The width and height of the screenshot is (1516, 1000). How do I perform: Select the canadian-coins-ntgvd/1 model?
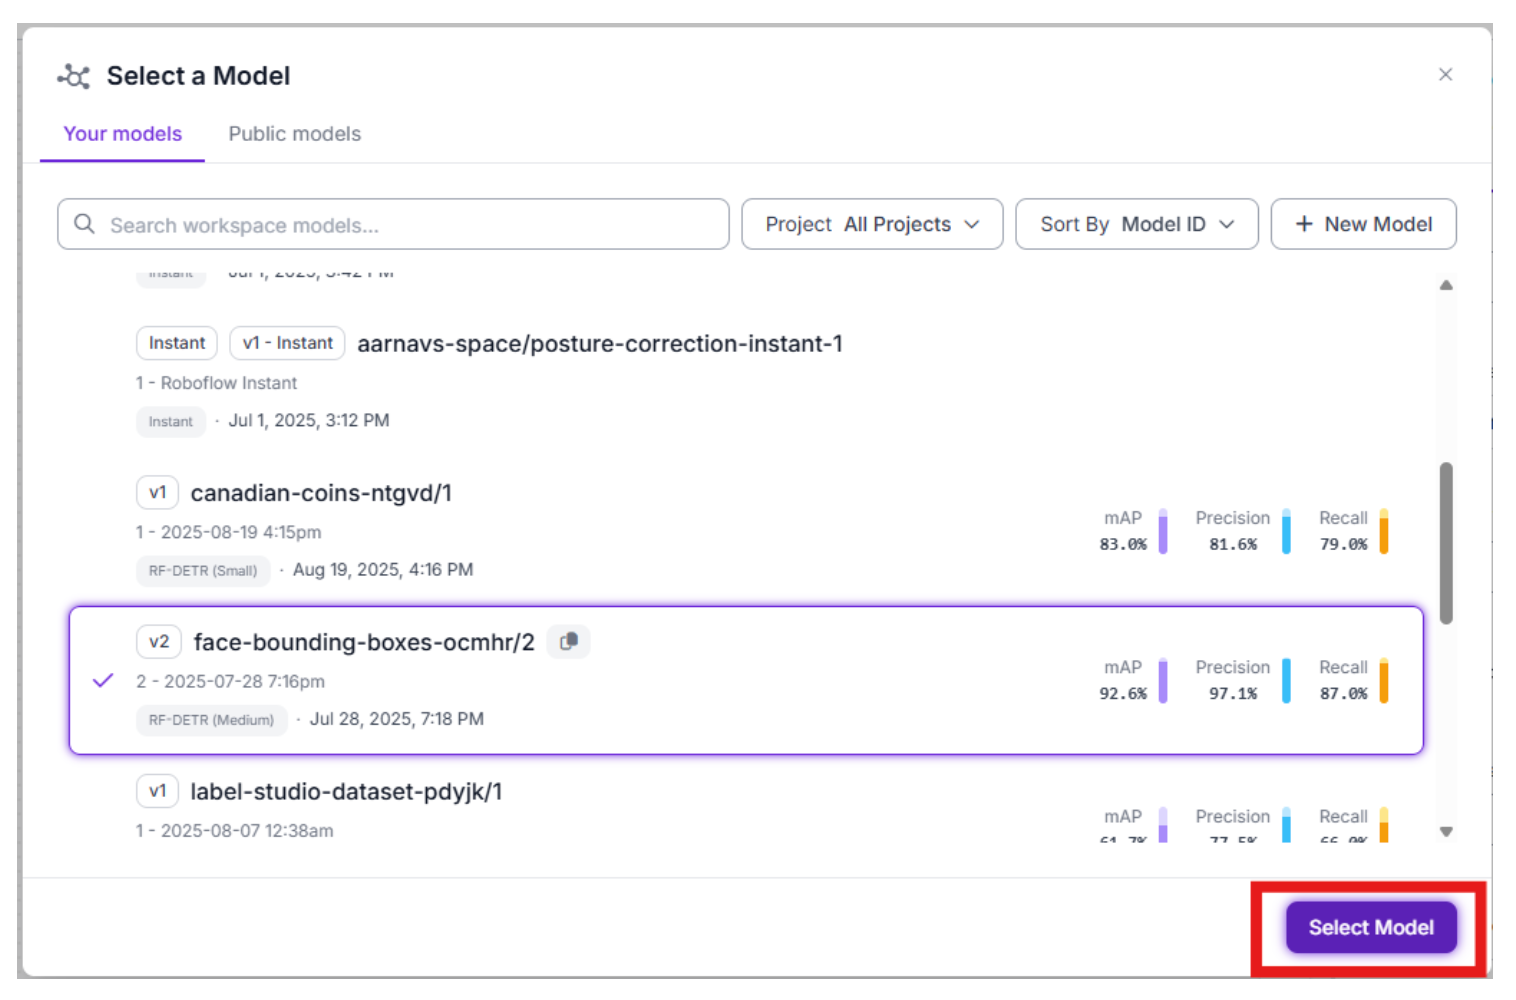point(745,531)
